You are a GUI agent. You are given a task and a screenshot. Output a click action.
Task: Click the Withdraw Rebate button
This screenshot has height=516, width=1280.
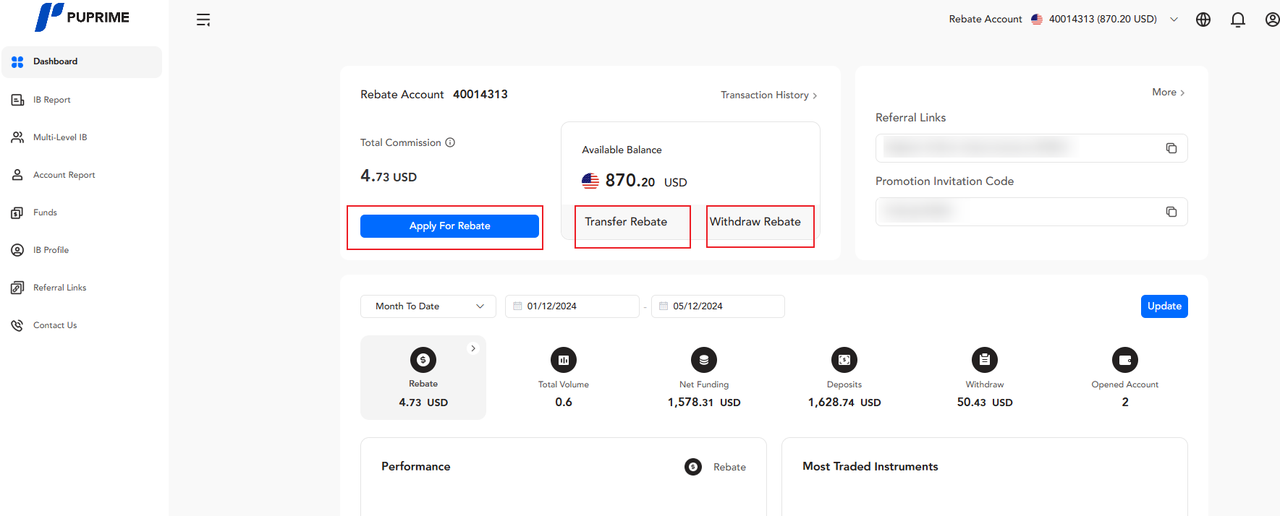coord(756,222)
